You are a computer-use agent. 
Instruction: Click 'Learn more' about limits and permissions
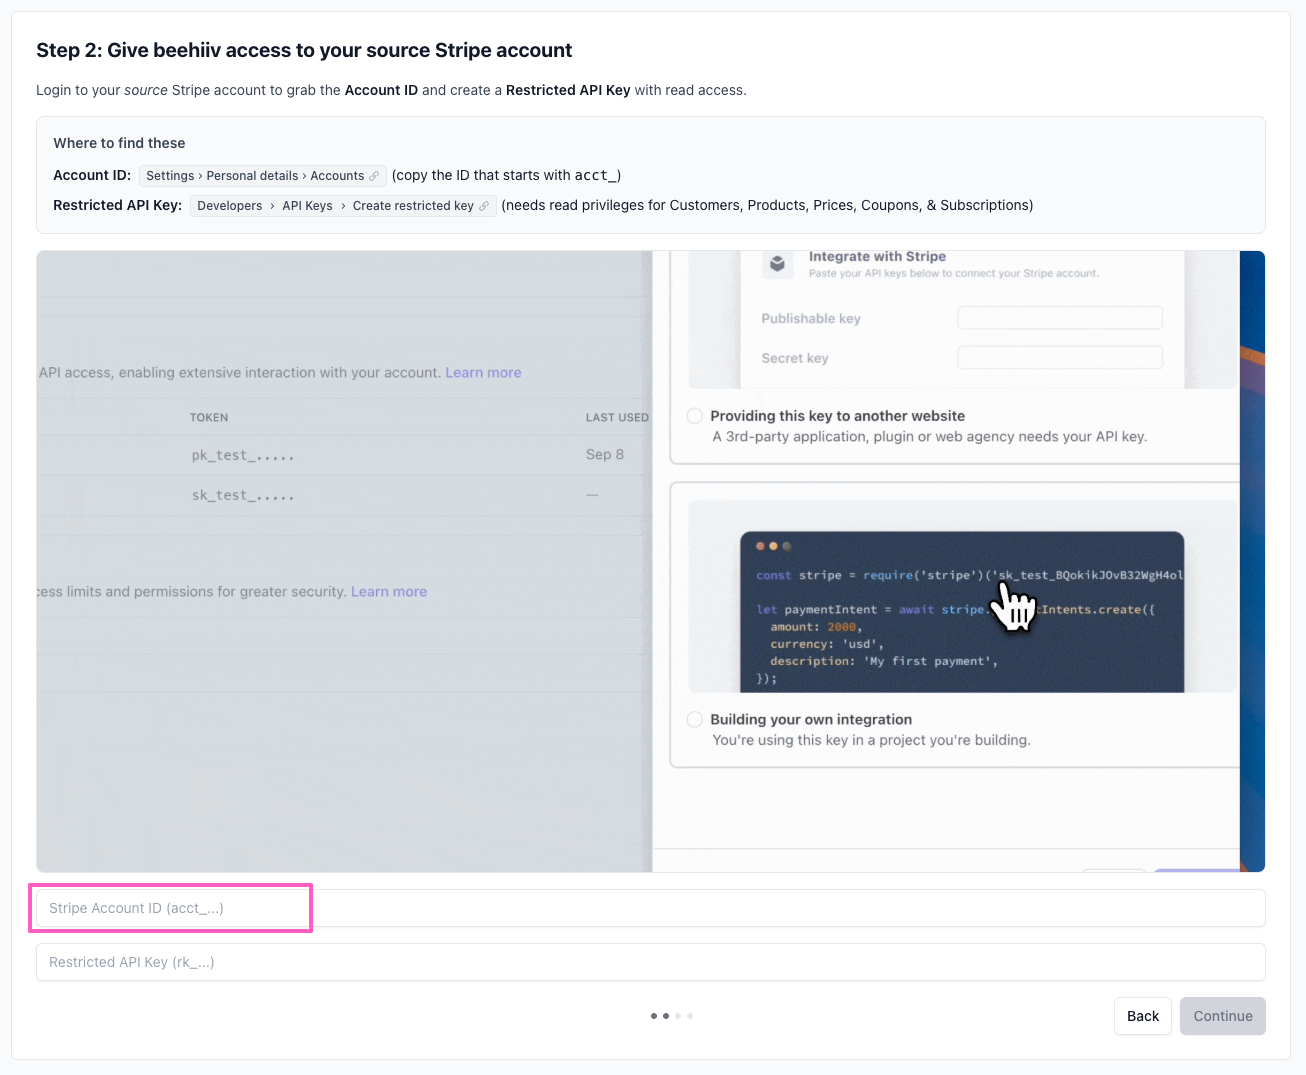389,592
